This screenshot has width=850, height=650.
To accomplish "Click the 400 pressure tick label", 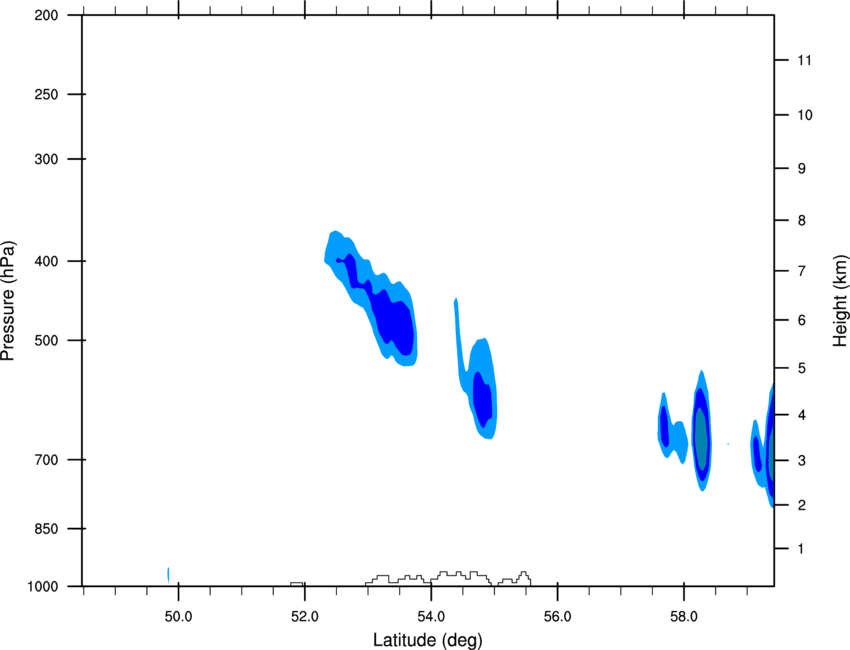I will (x=46, y=261).
